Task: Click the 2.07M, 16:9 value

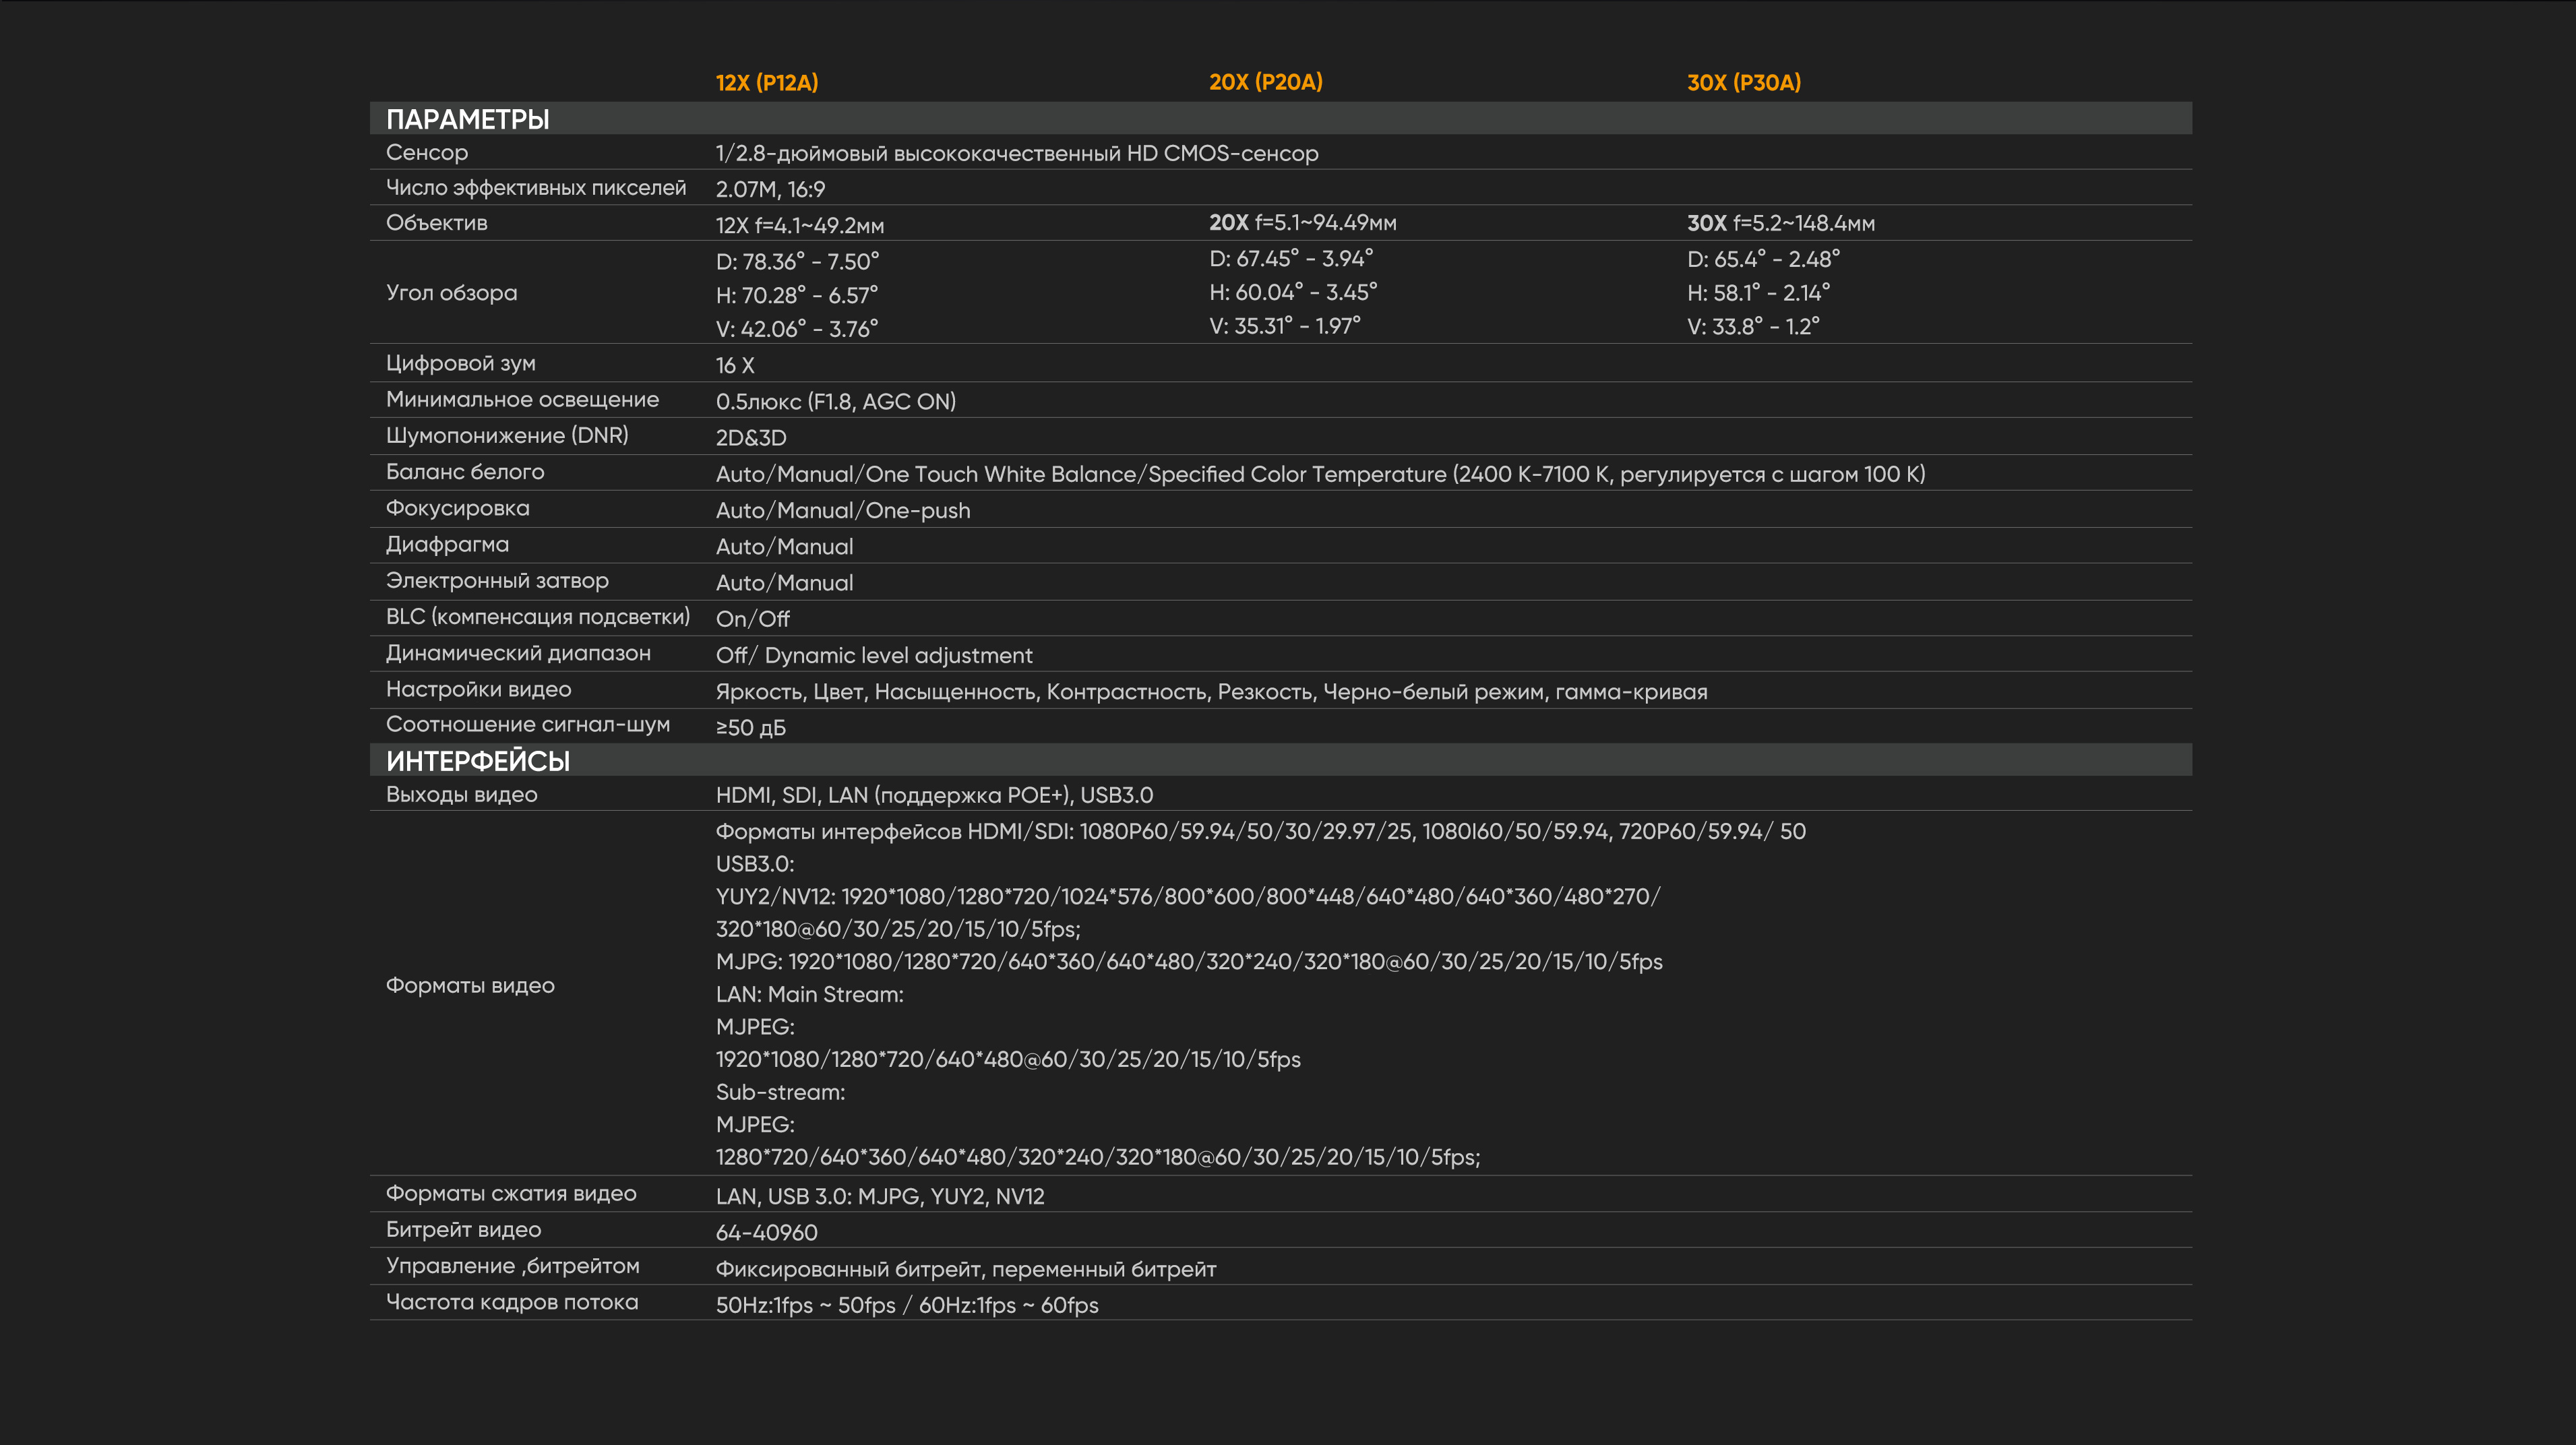Action: (770, 189)
